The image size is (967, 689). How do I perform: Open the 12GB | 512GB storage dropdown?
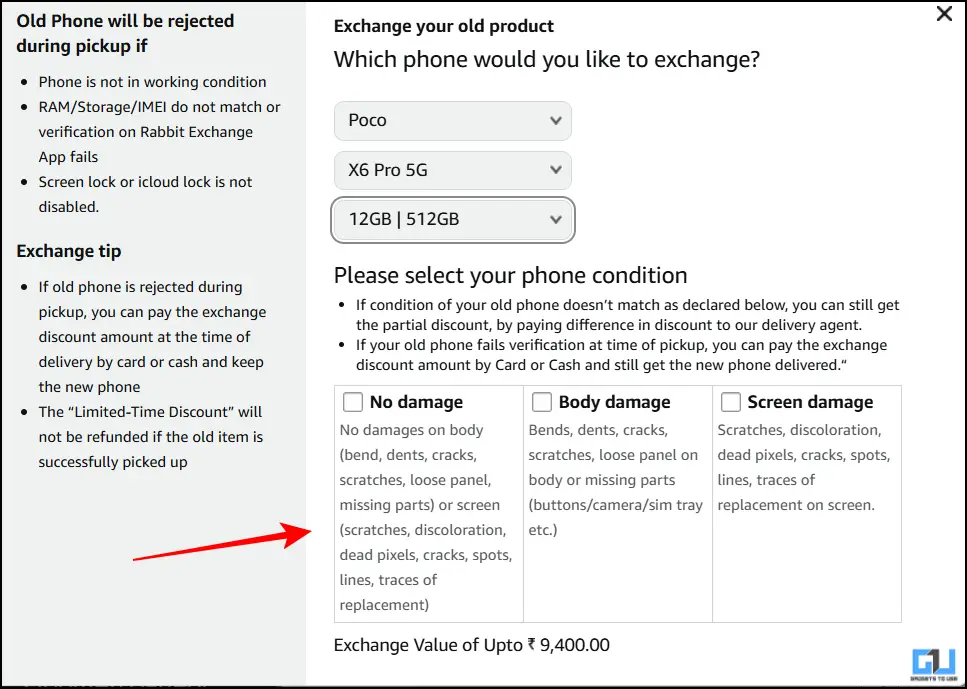(453, 220)
